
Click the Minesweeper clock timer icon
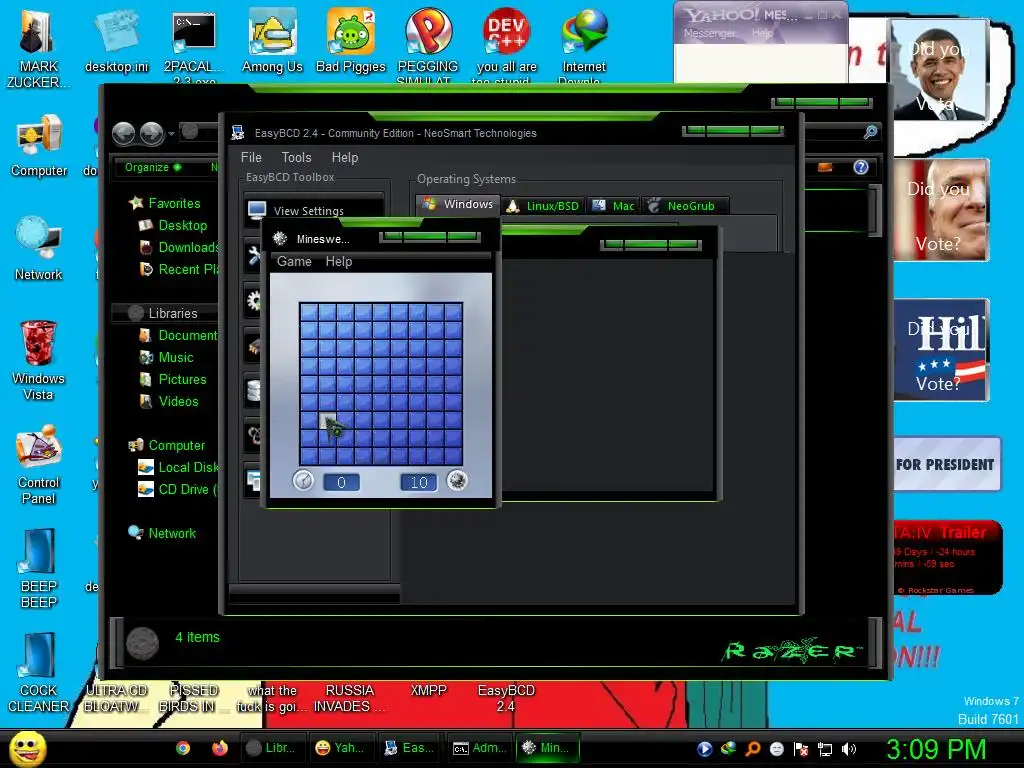(303, 481)
